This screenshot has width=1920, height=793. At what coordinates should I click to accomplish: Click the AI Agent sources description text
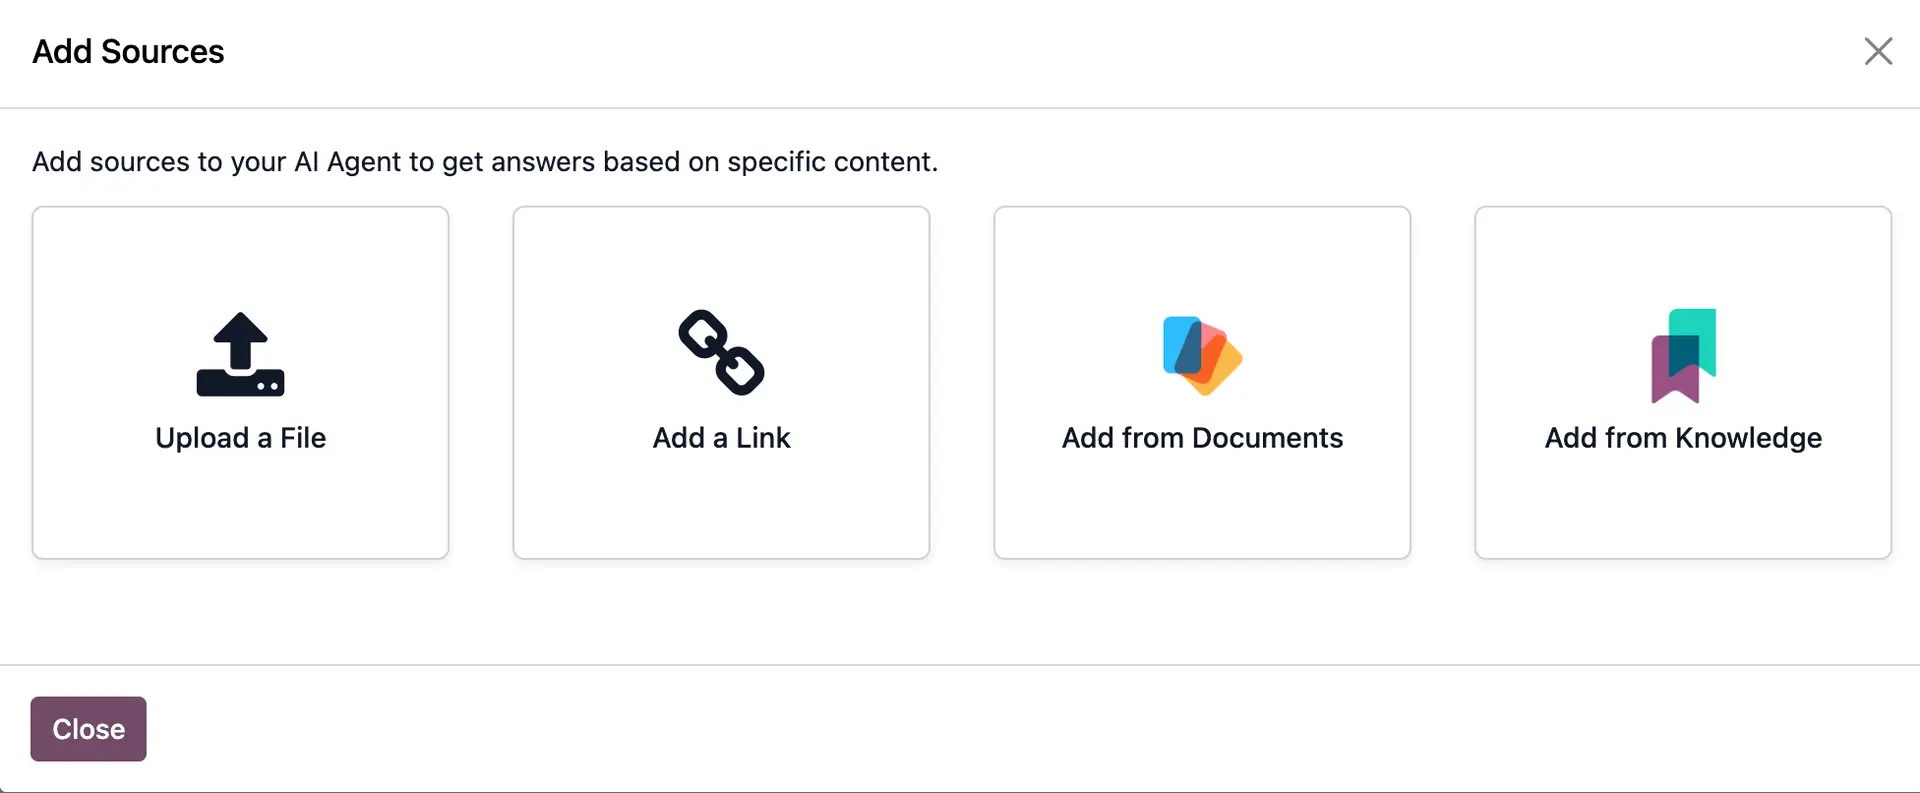485,162
